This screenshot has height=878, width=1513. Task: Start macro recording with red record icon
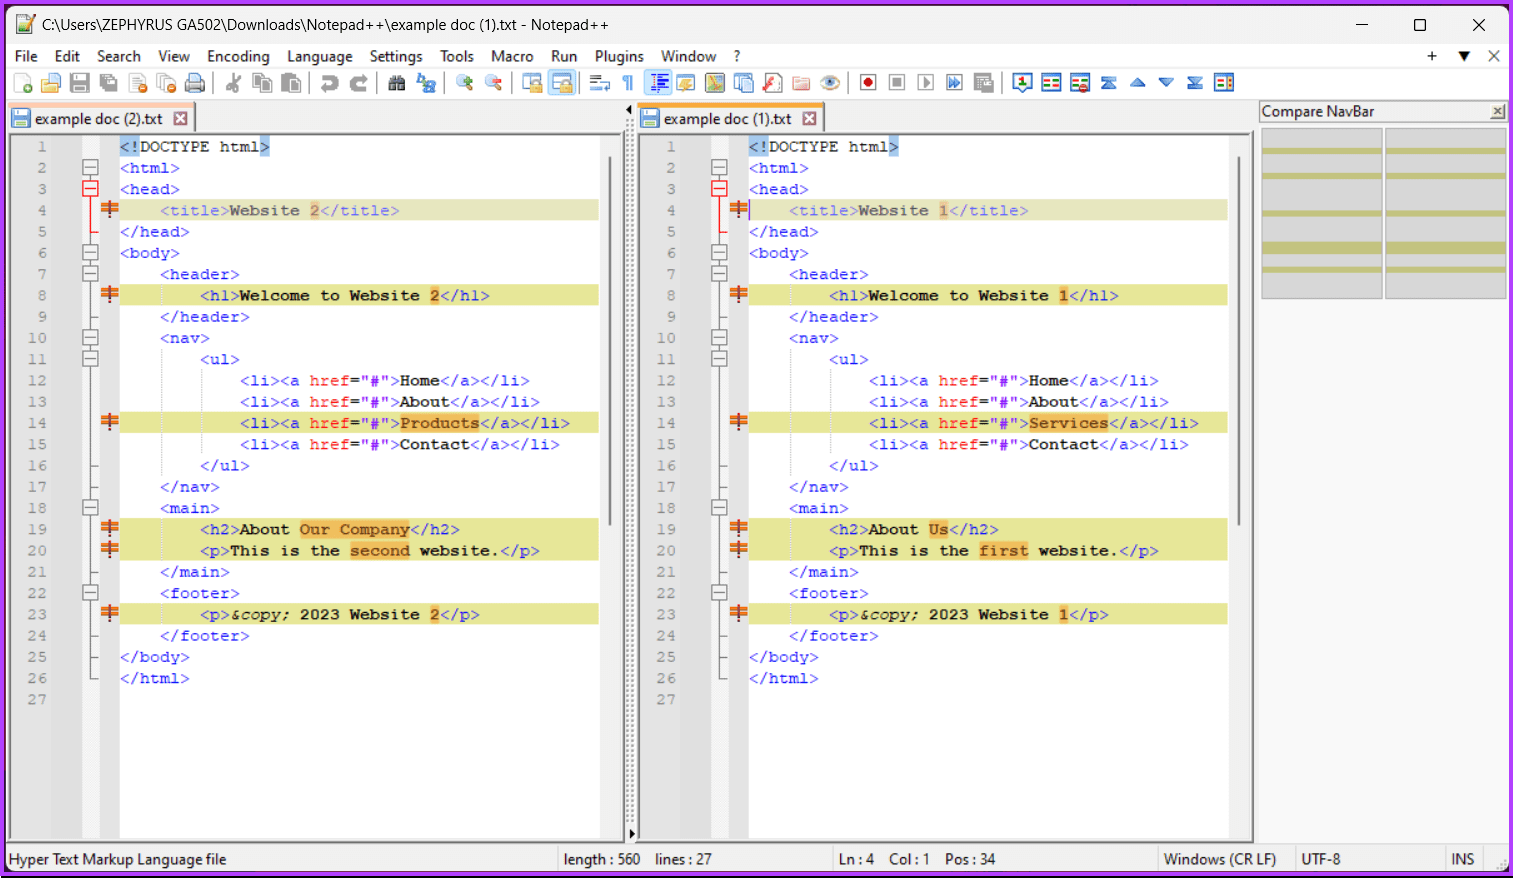click(868, 83)
